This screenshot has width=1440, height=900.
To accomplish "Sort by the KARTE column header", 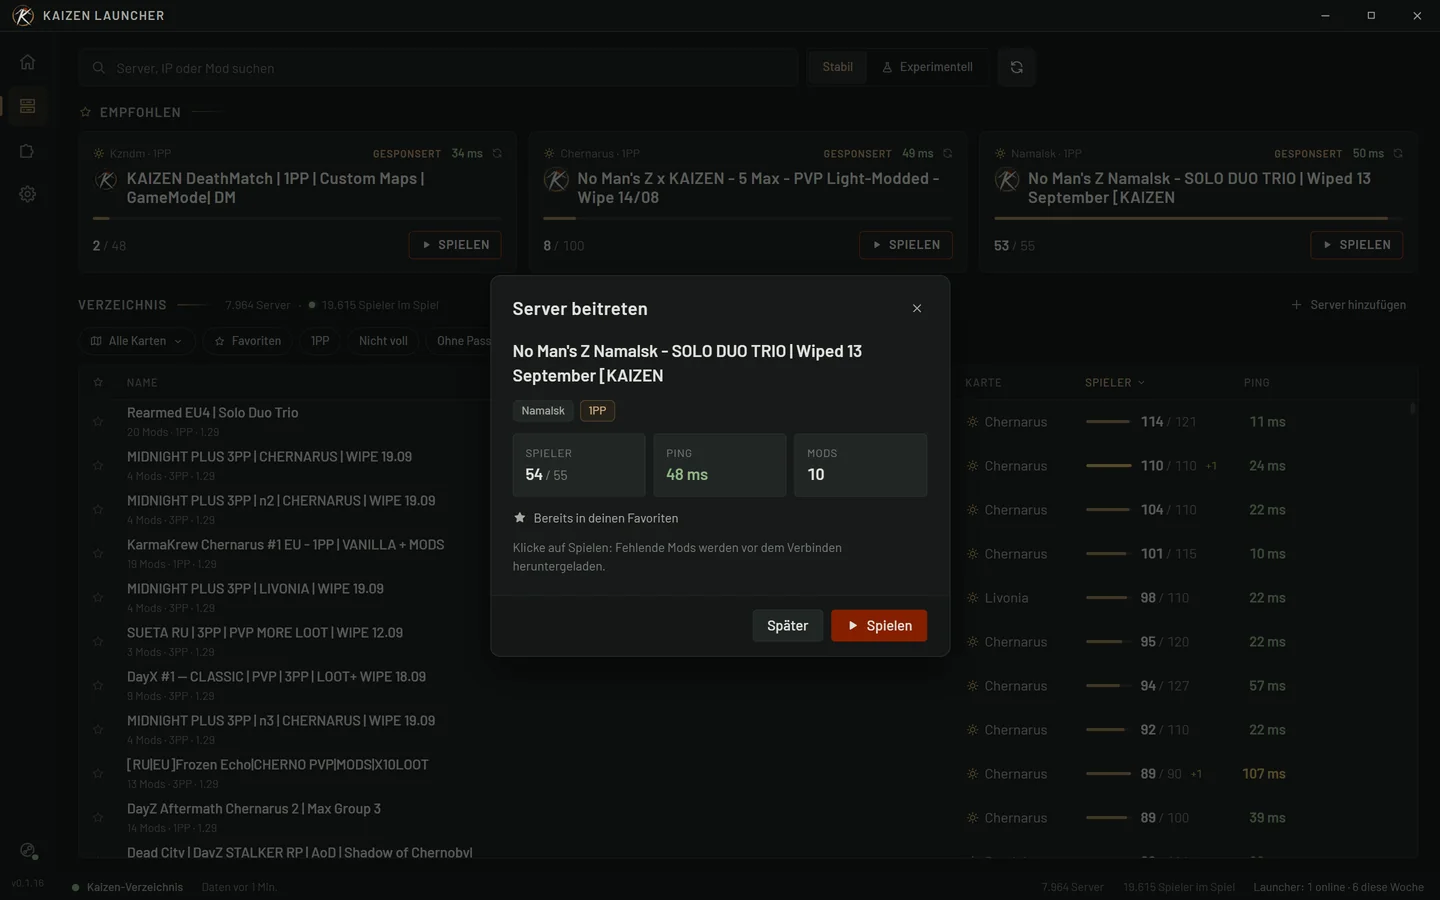I will (983, 383).
